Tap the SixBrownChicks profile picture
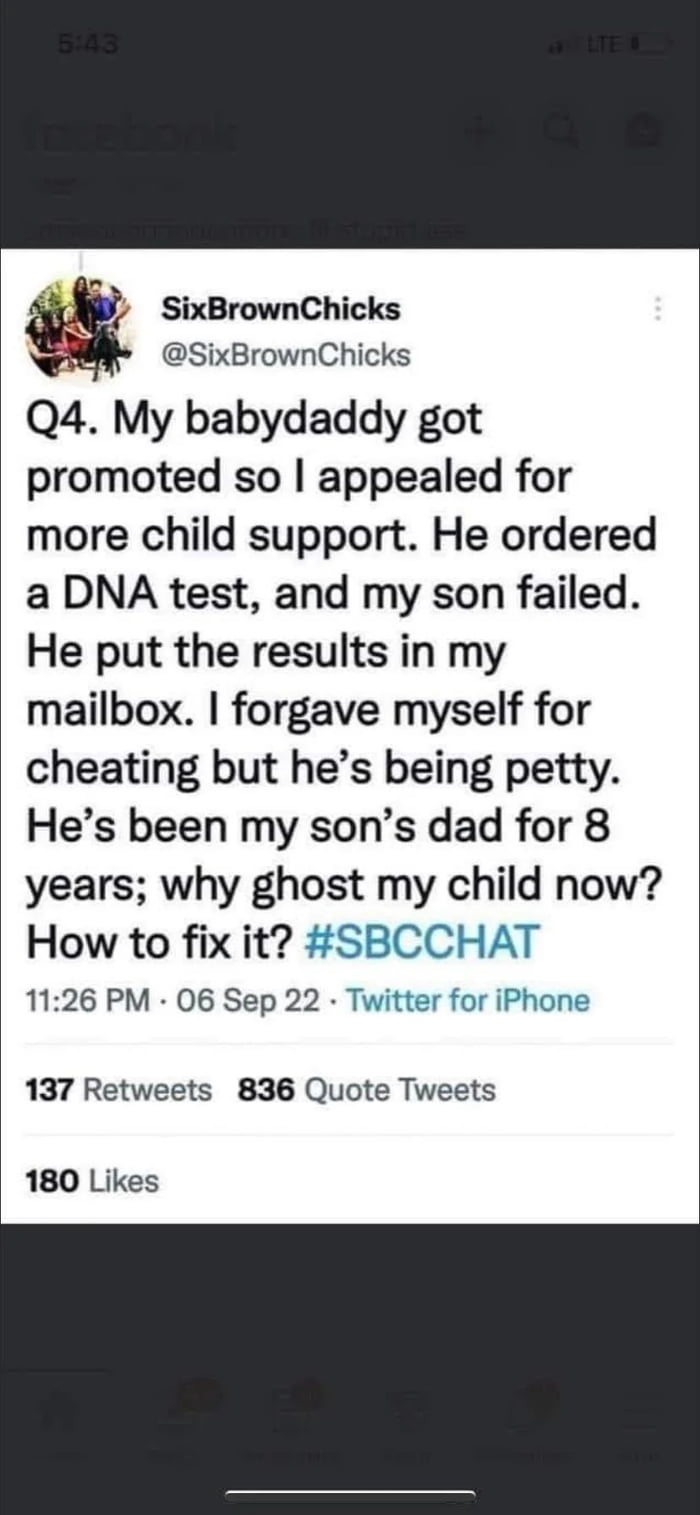This screenshot has width=700, height=1515. [80, 325]
